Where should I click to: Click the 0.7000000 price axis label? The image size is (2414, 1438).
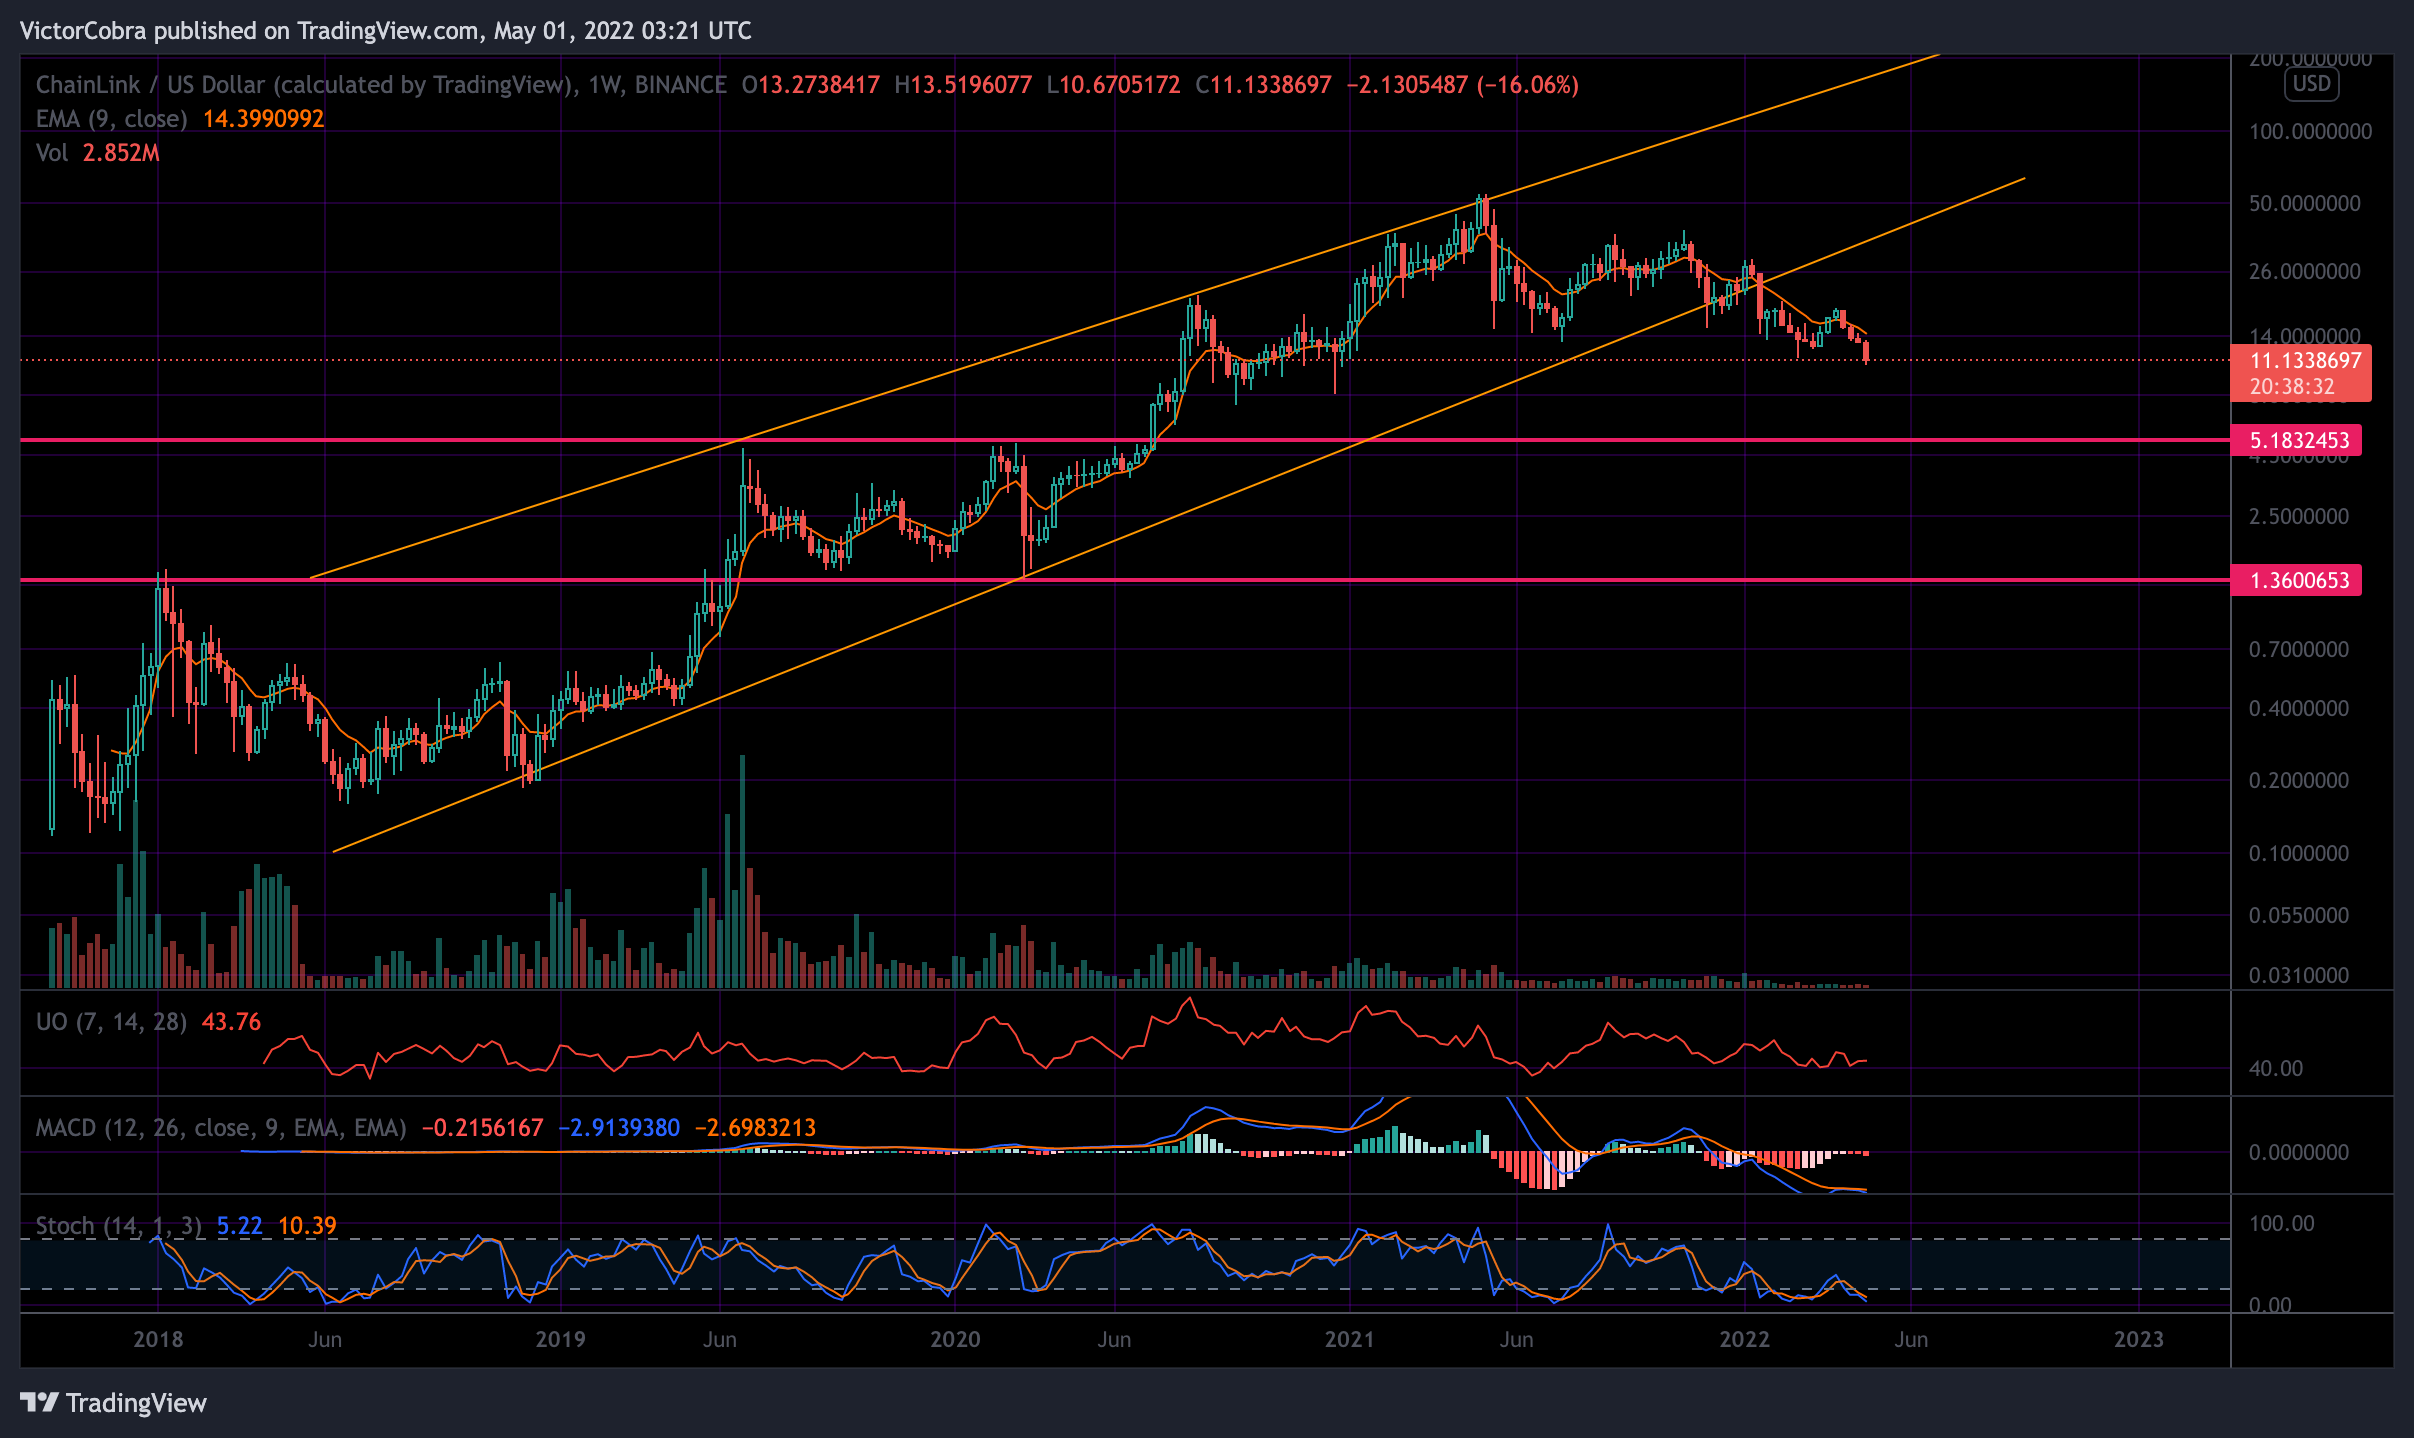[x=2298, y=650]
